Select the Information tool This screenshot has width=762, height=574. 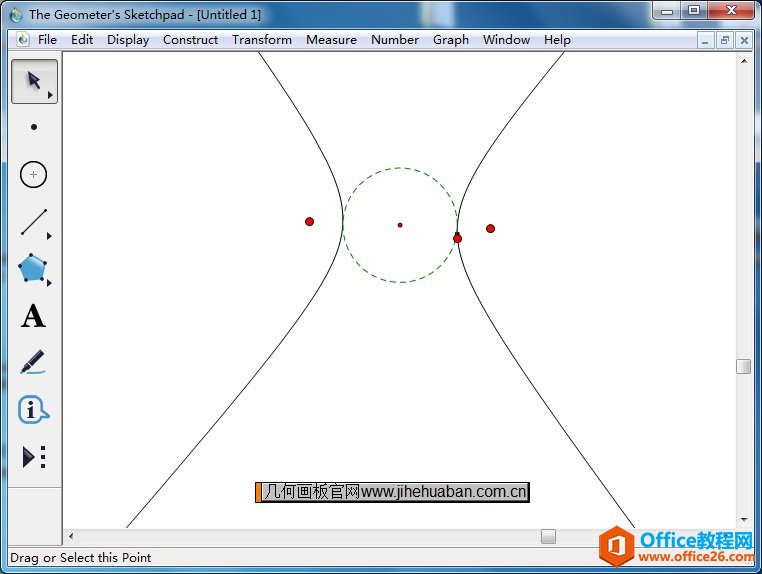coord(33,409)
